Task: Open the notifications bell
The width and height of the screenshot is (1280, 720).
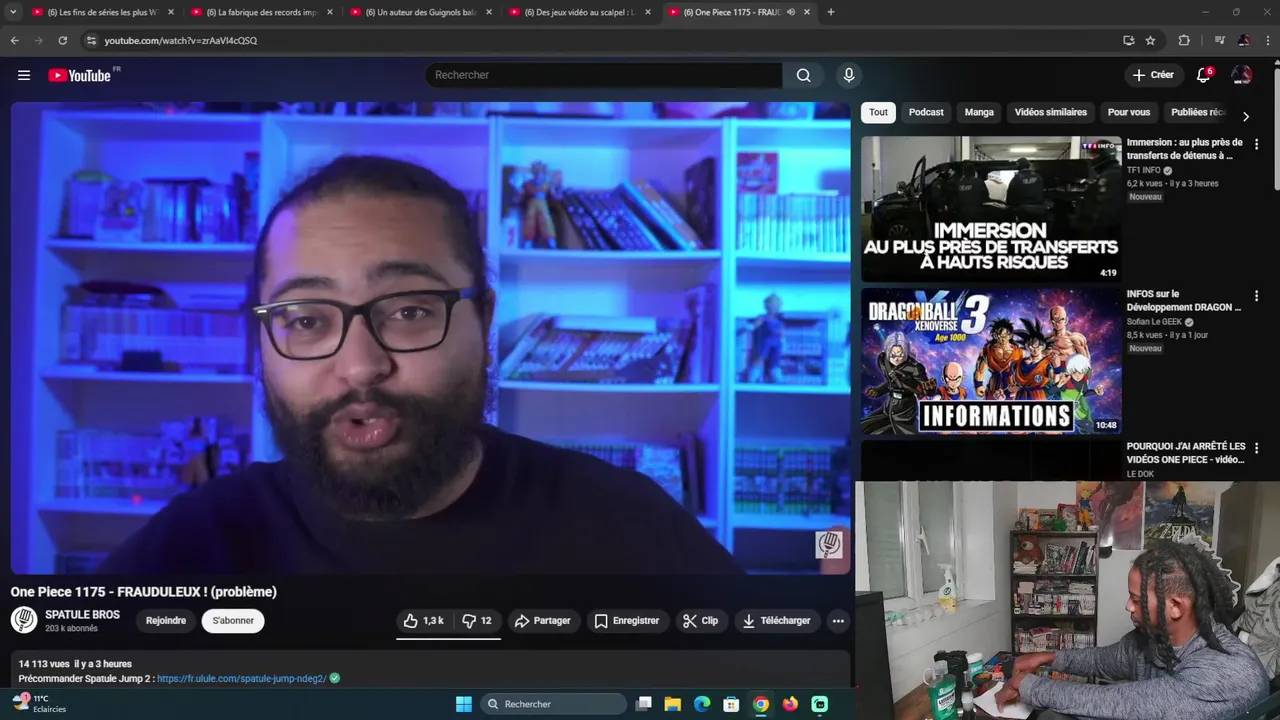Action: pyautogui.click(x=1203, y=75)
